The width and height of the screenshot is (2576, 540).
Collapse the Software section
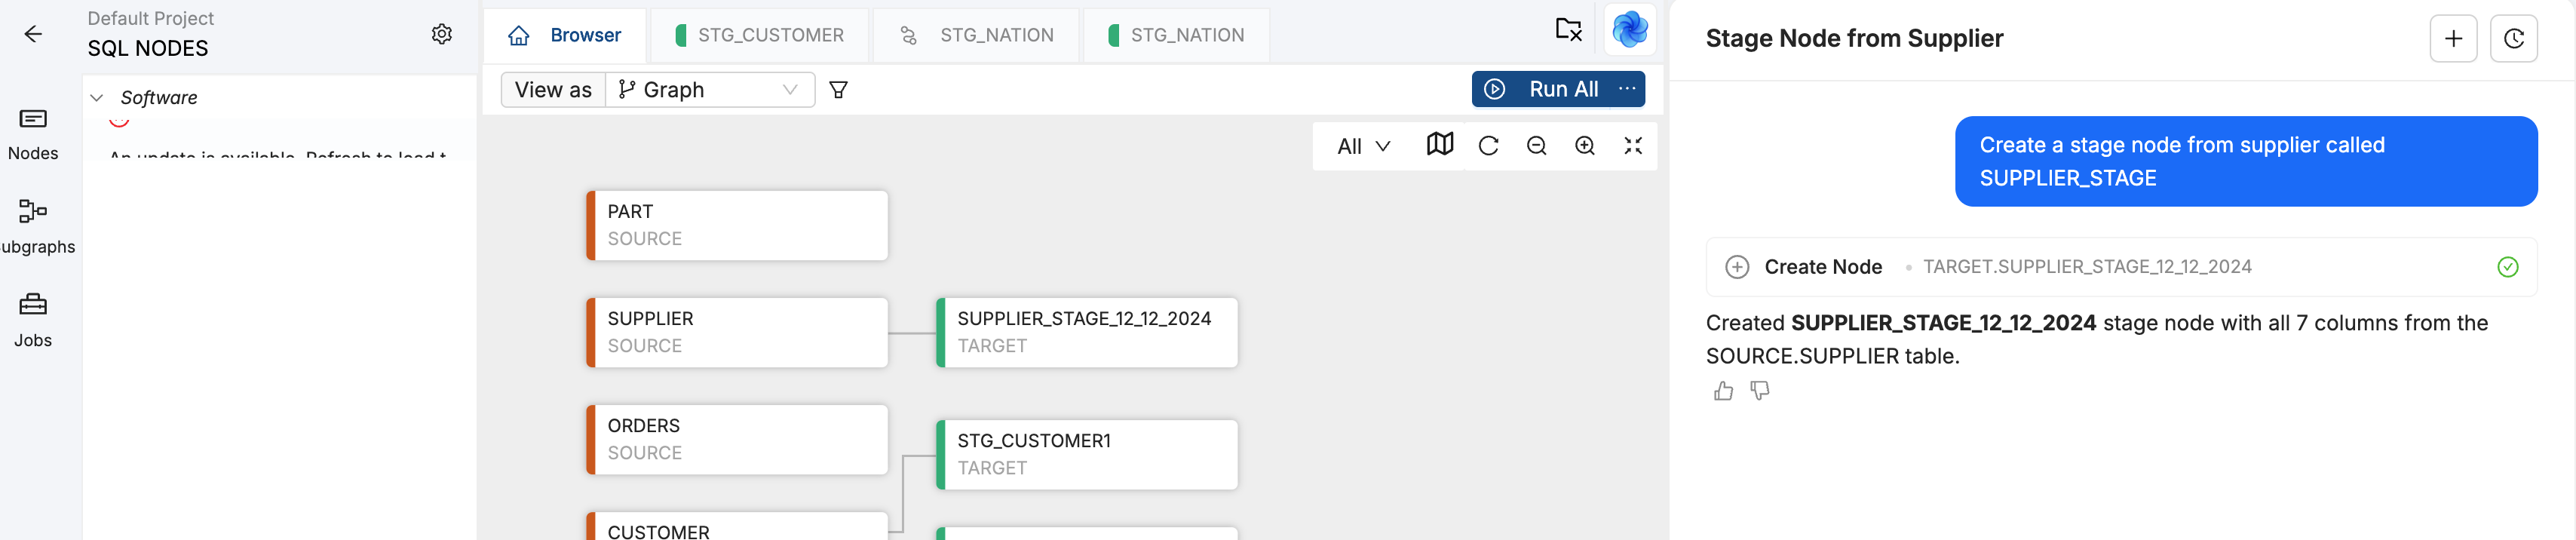point(96,97)
